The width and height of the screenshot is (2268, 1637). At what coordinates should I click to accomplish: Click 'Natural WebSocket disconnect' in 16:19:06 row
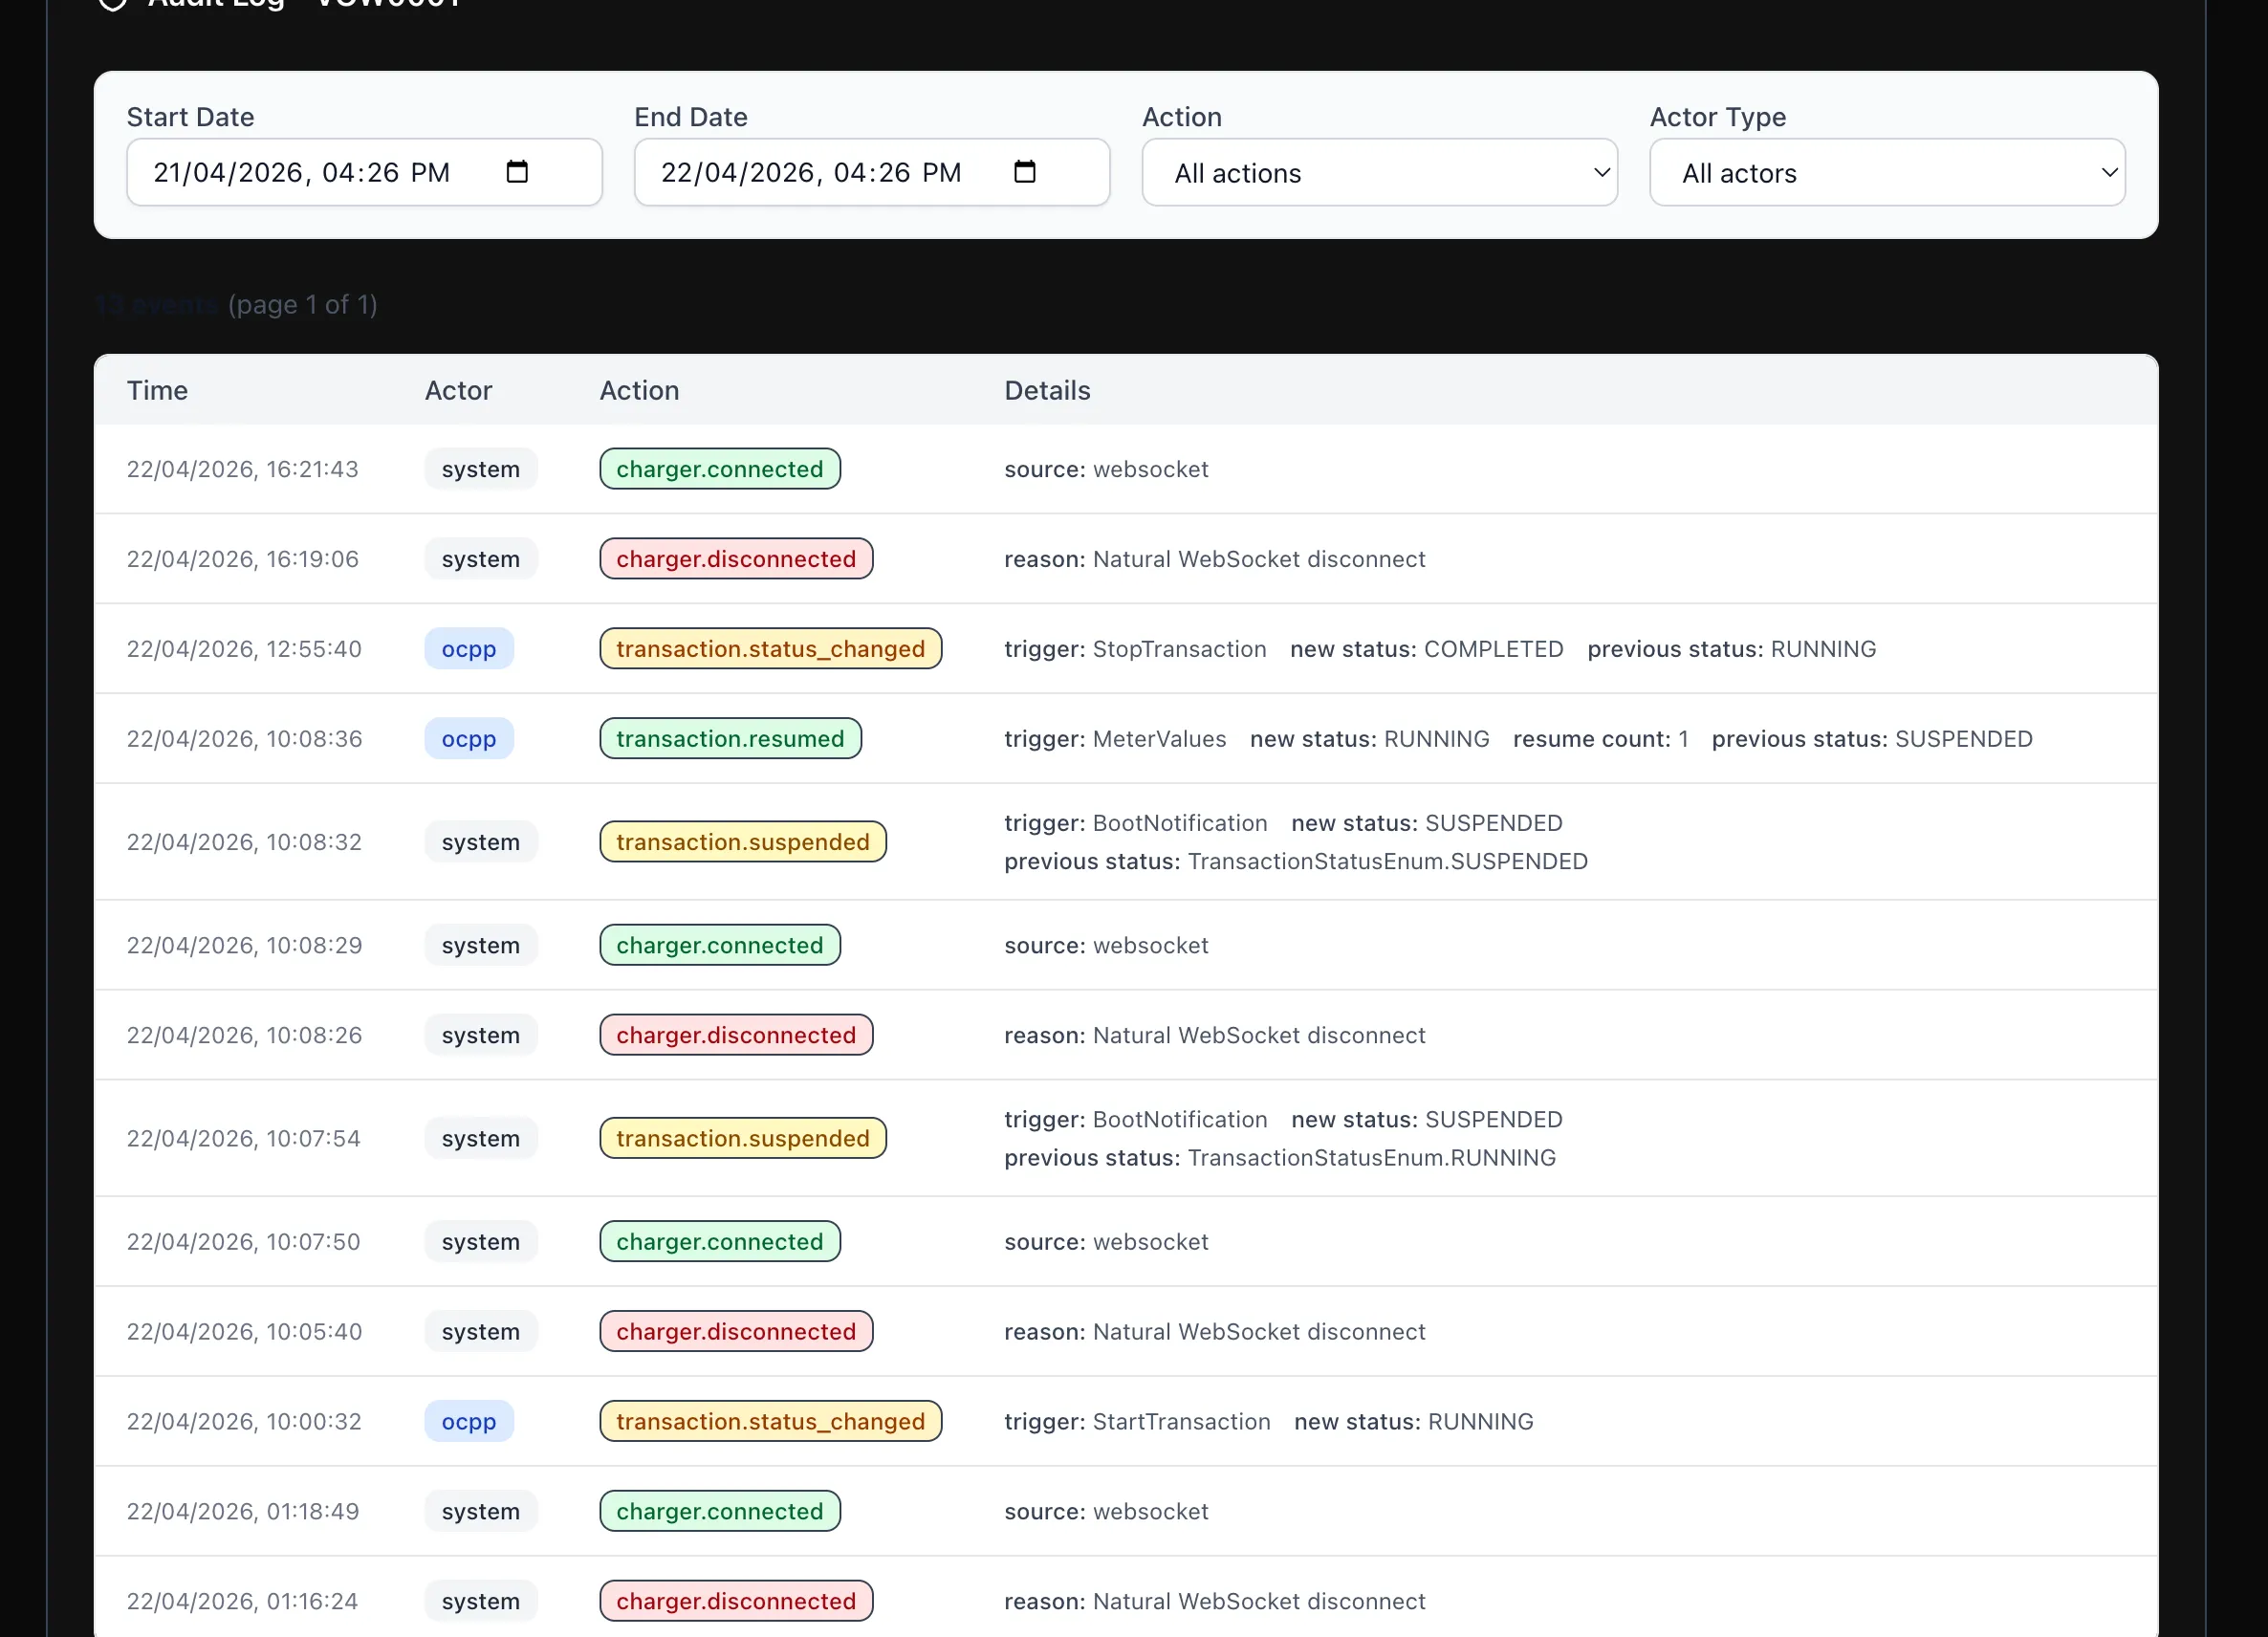[x=1259, y=559]
